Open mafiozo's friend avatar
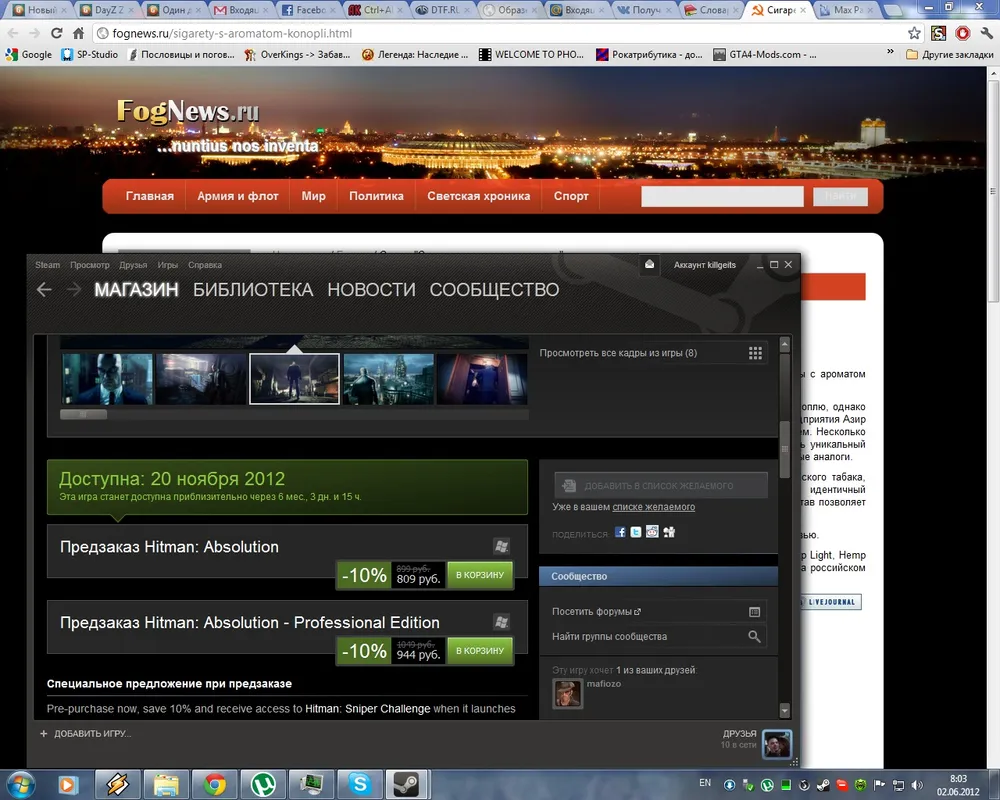The image size is (1000, 800). [567, 693]
